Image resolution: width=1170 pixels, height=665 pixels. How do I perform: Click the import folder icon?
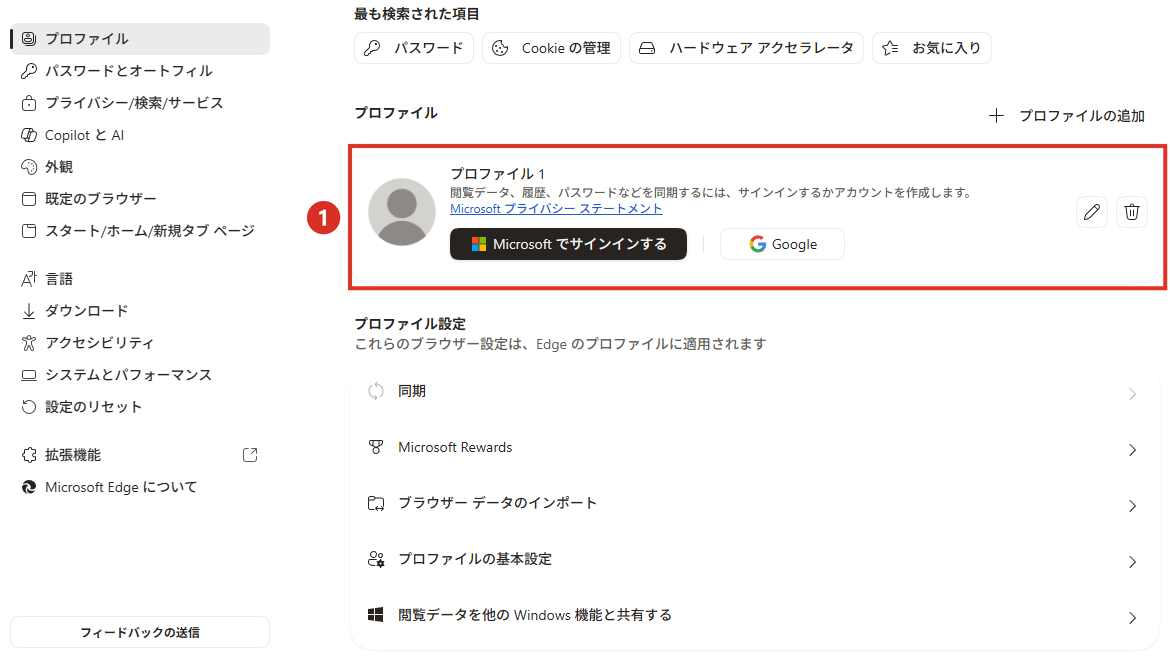pyautogui.click(x=376, y=503)
